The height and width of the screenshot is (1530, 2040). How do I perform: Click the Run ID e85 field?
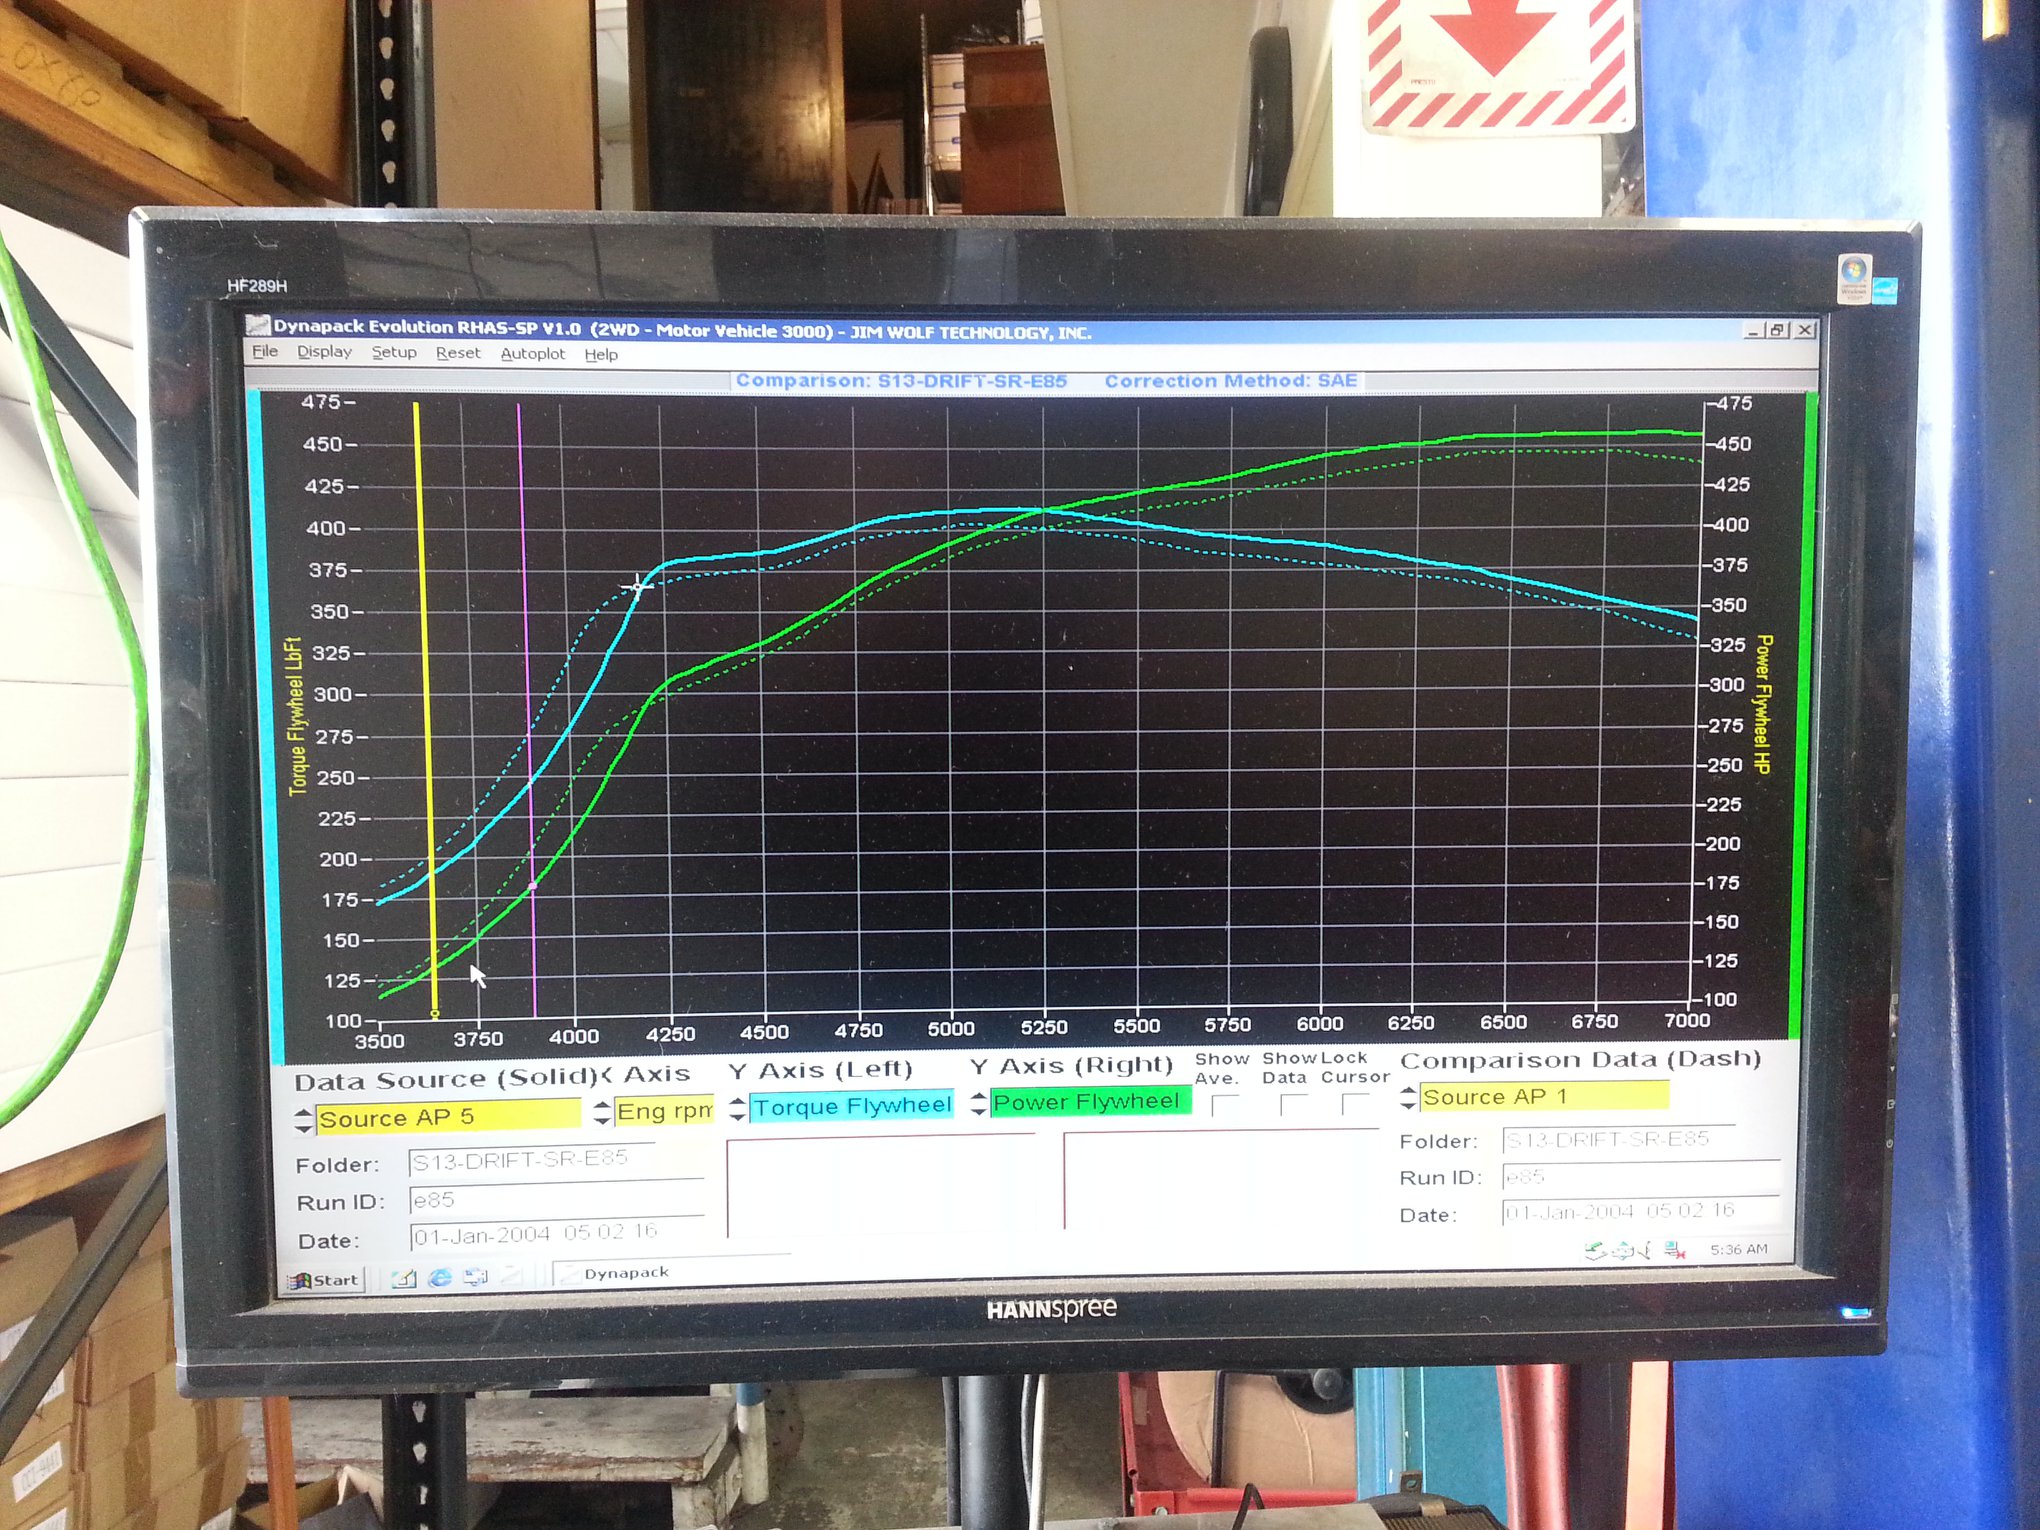(555, 1200)
